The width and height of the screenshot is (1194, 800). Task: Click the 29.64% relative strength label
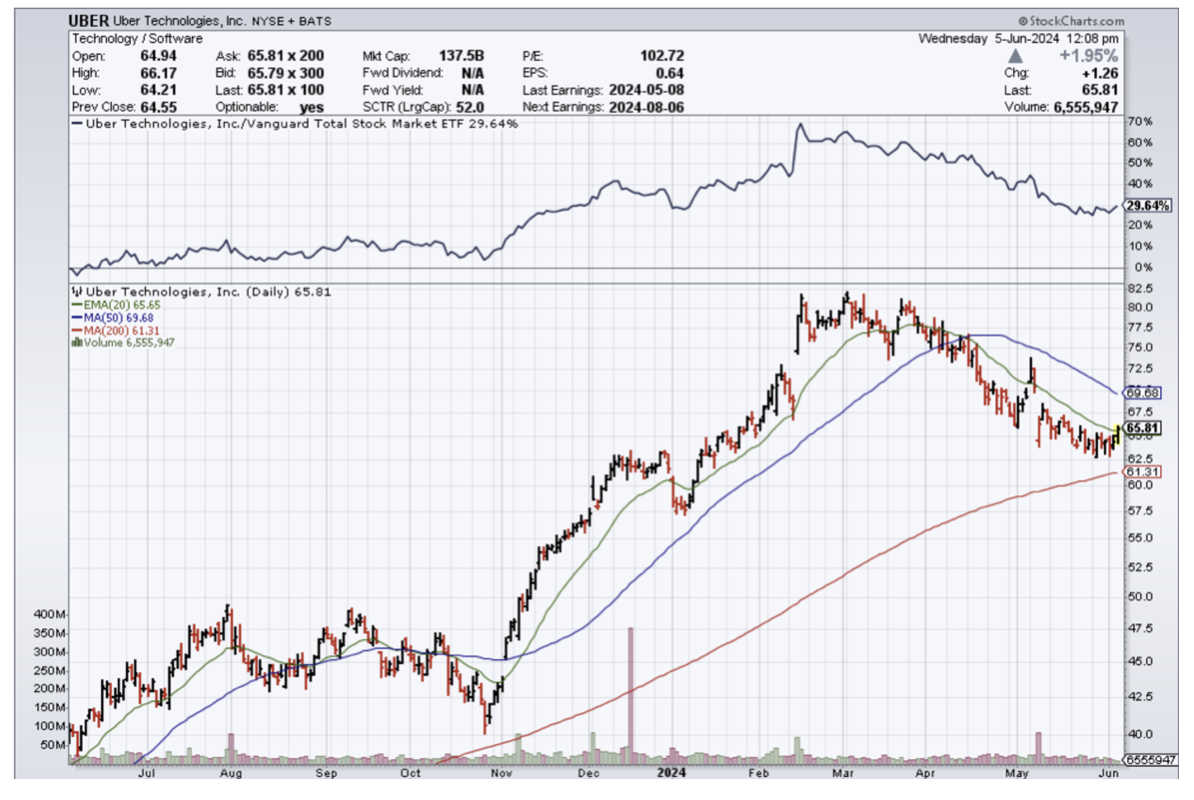(1148, 205)
